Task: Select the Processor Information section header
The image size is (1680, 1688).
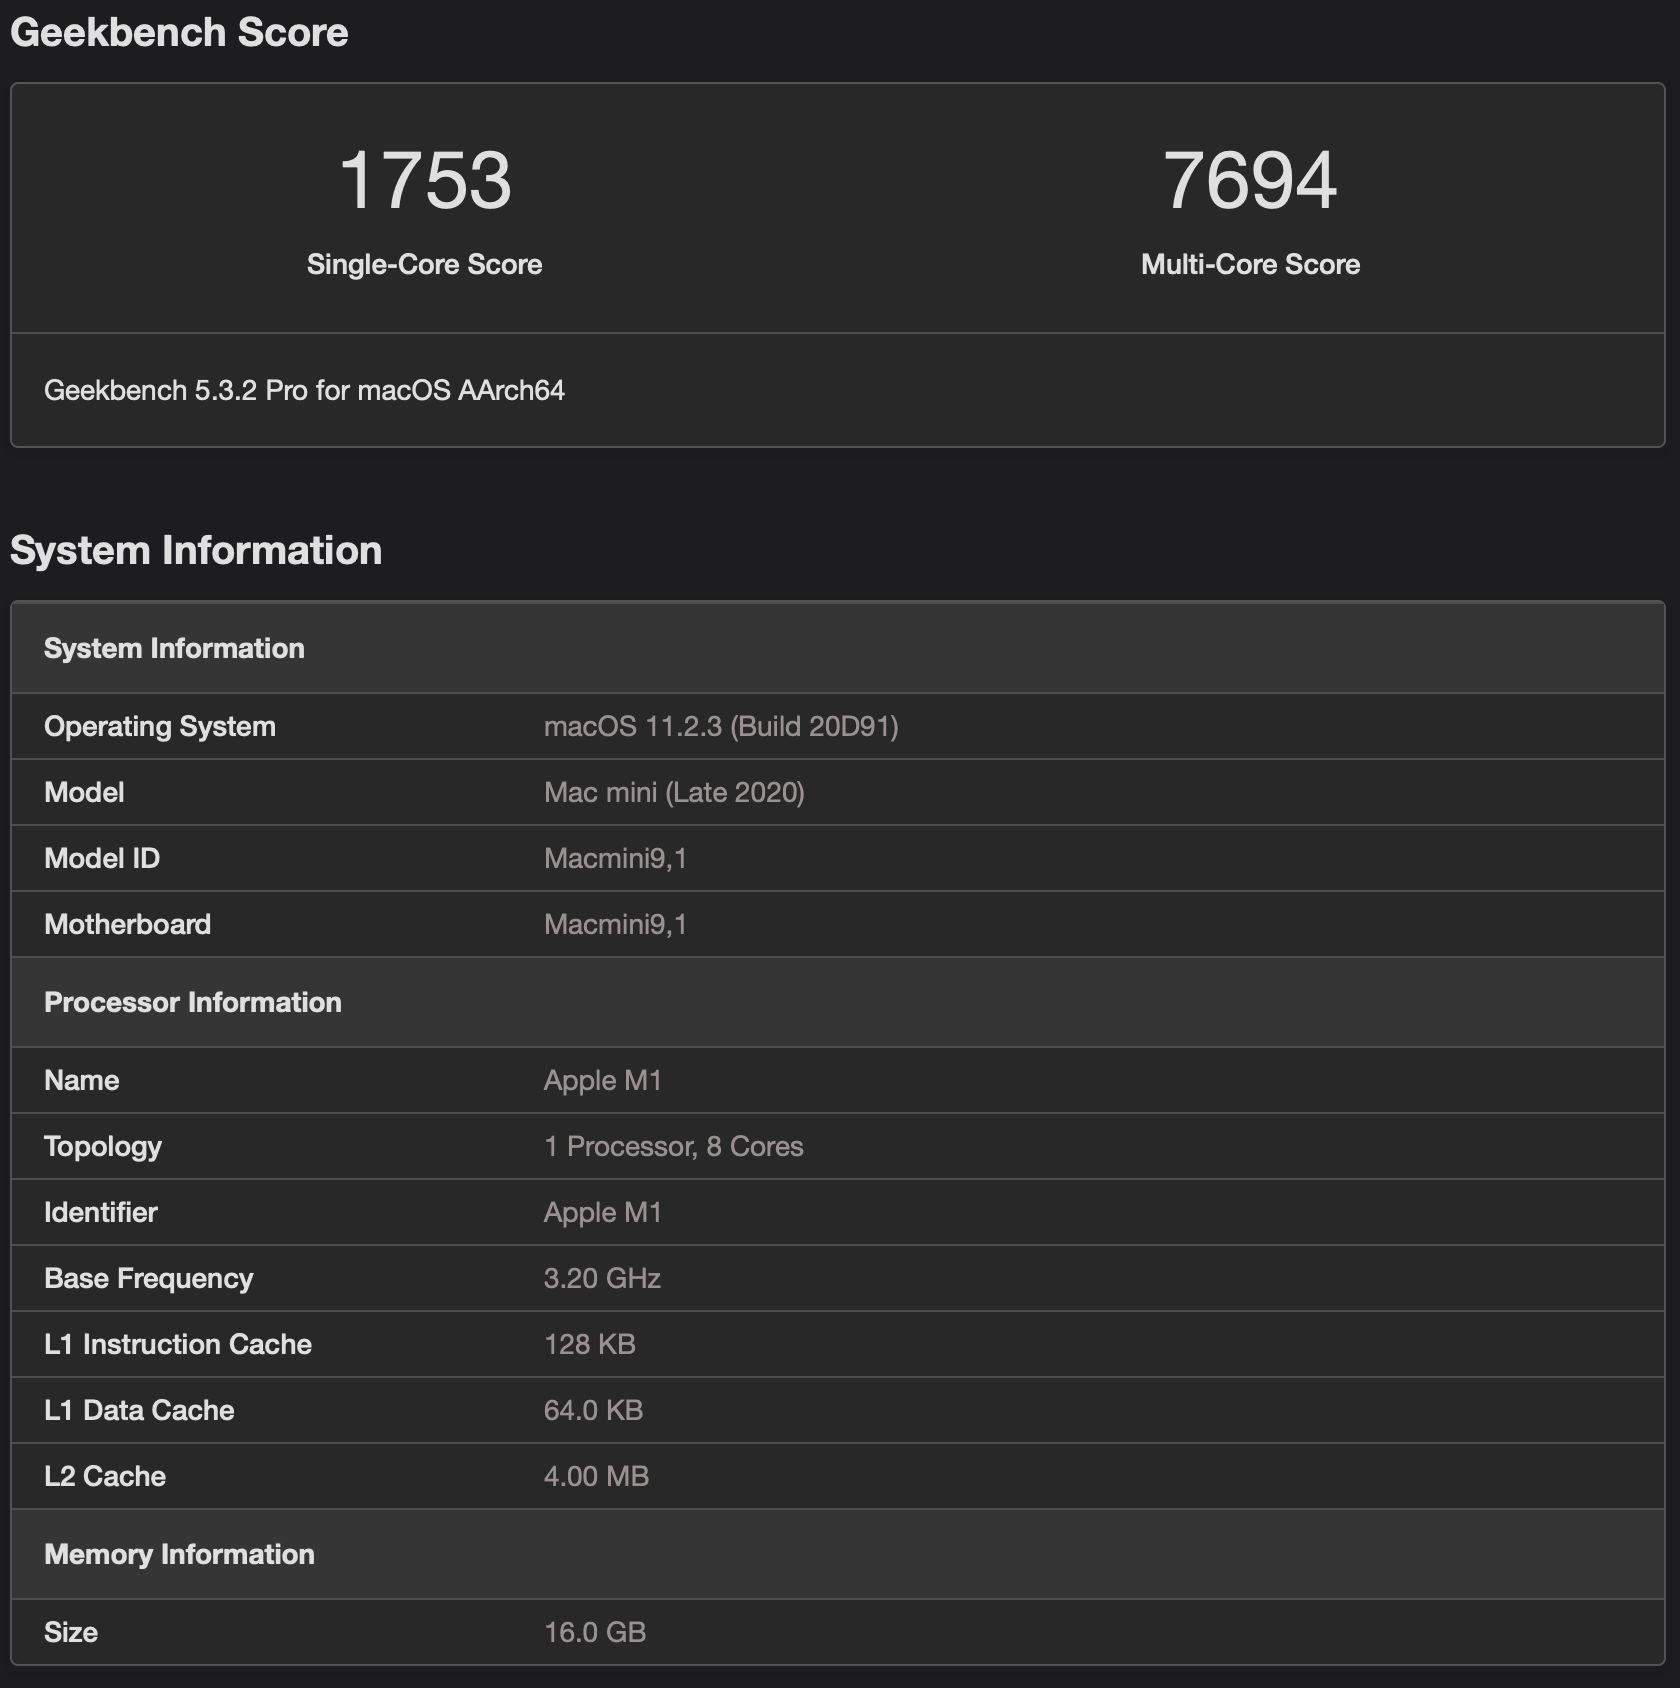Action: click(x=191, y=1002)
